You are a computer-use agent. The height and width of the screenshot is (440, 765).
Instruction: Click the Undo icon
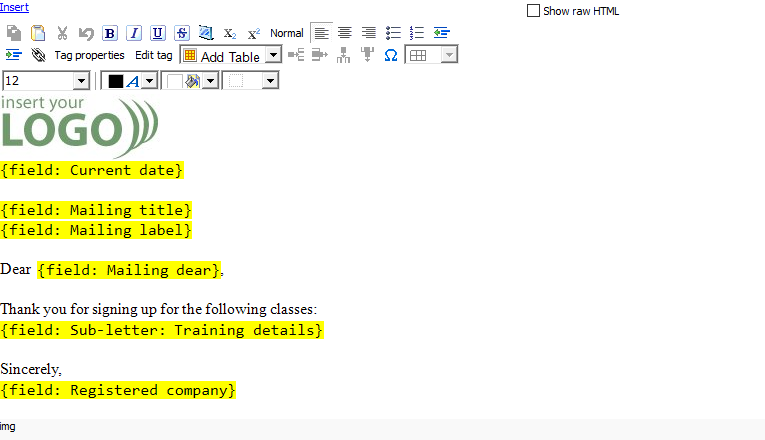coord(86,33)
